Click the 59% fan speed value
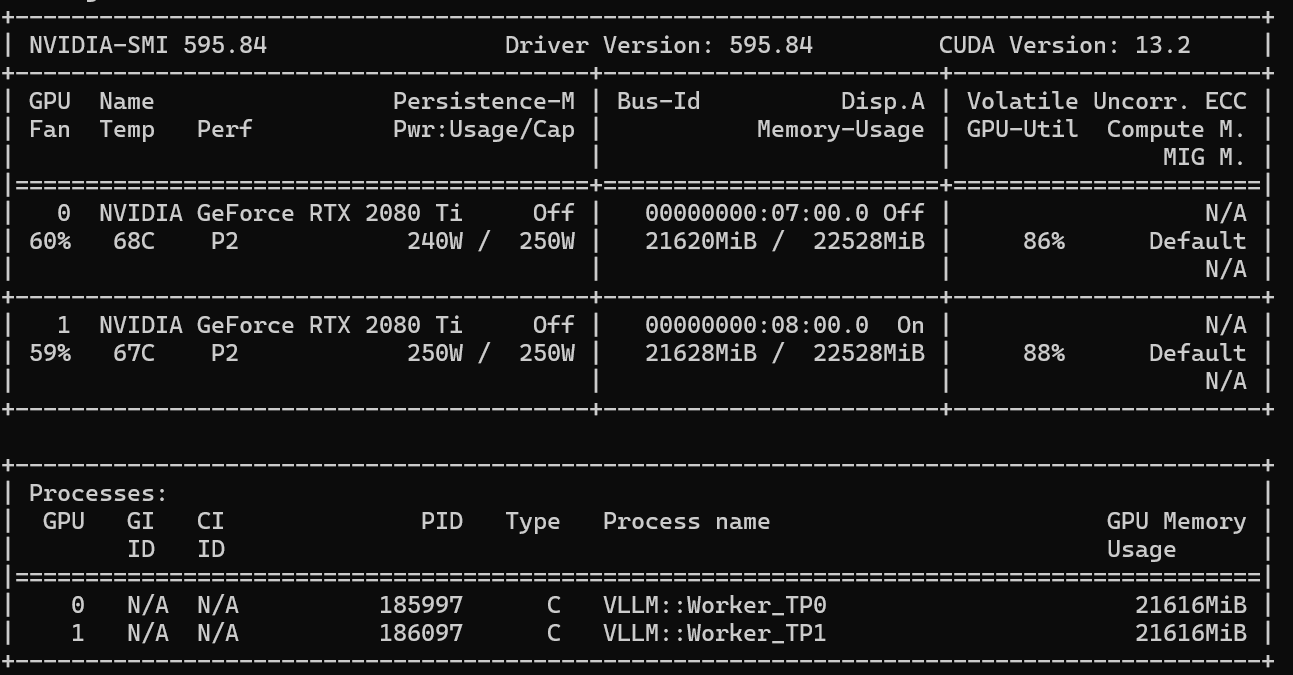 tap(50, 353)
